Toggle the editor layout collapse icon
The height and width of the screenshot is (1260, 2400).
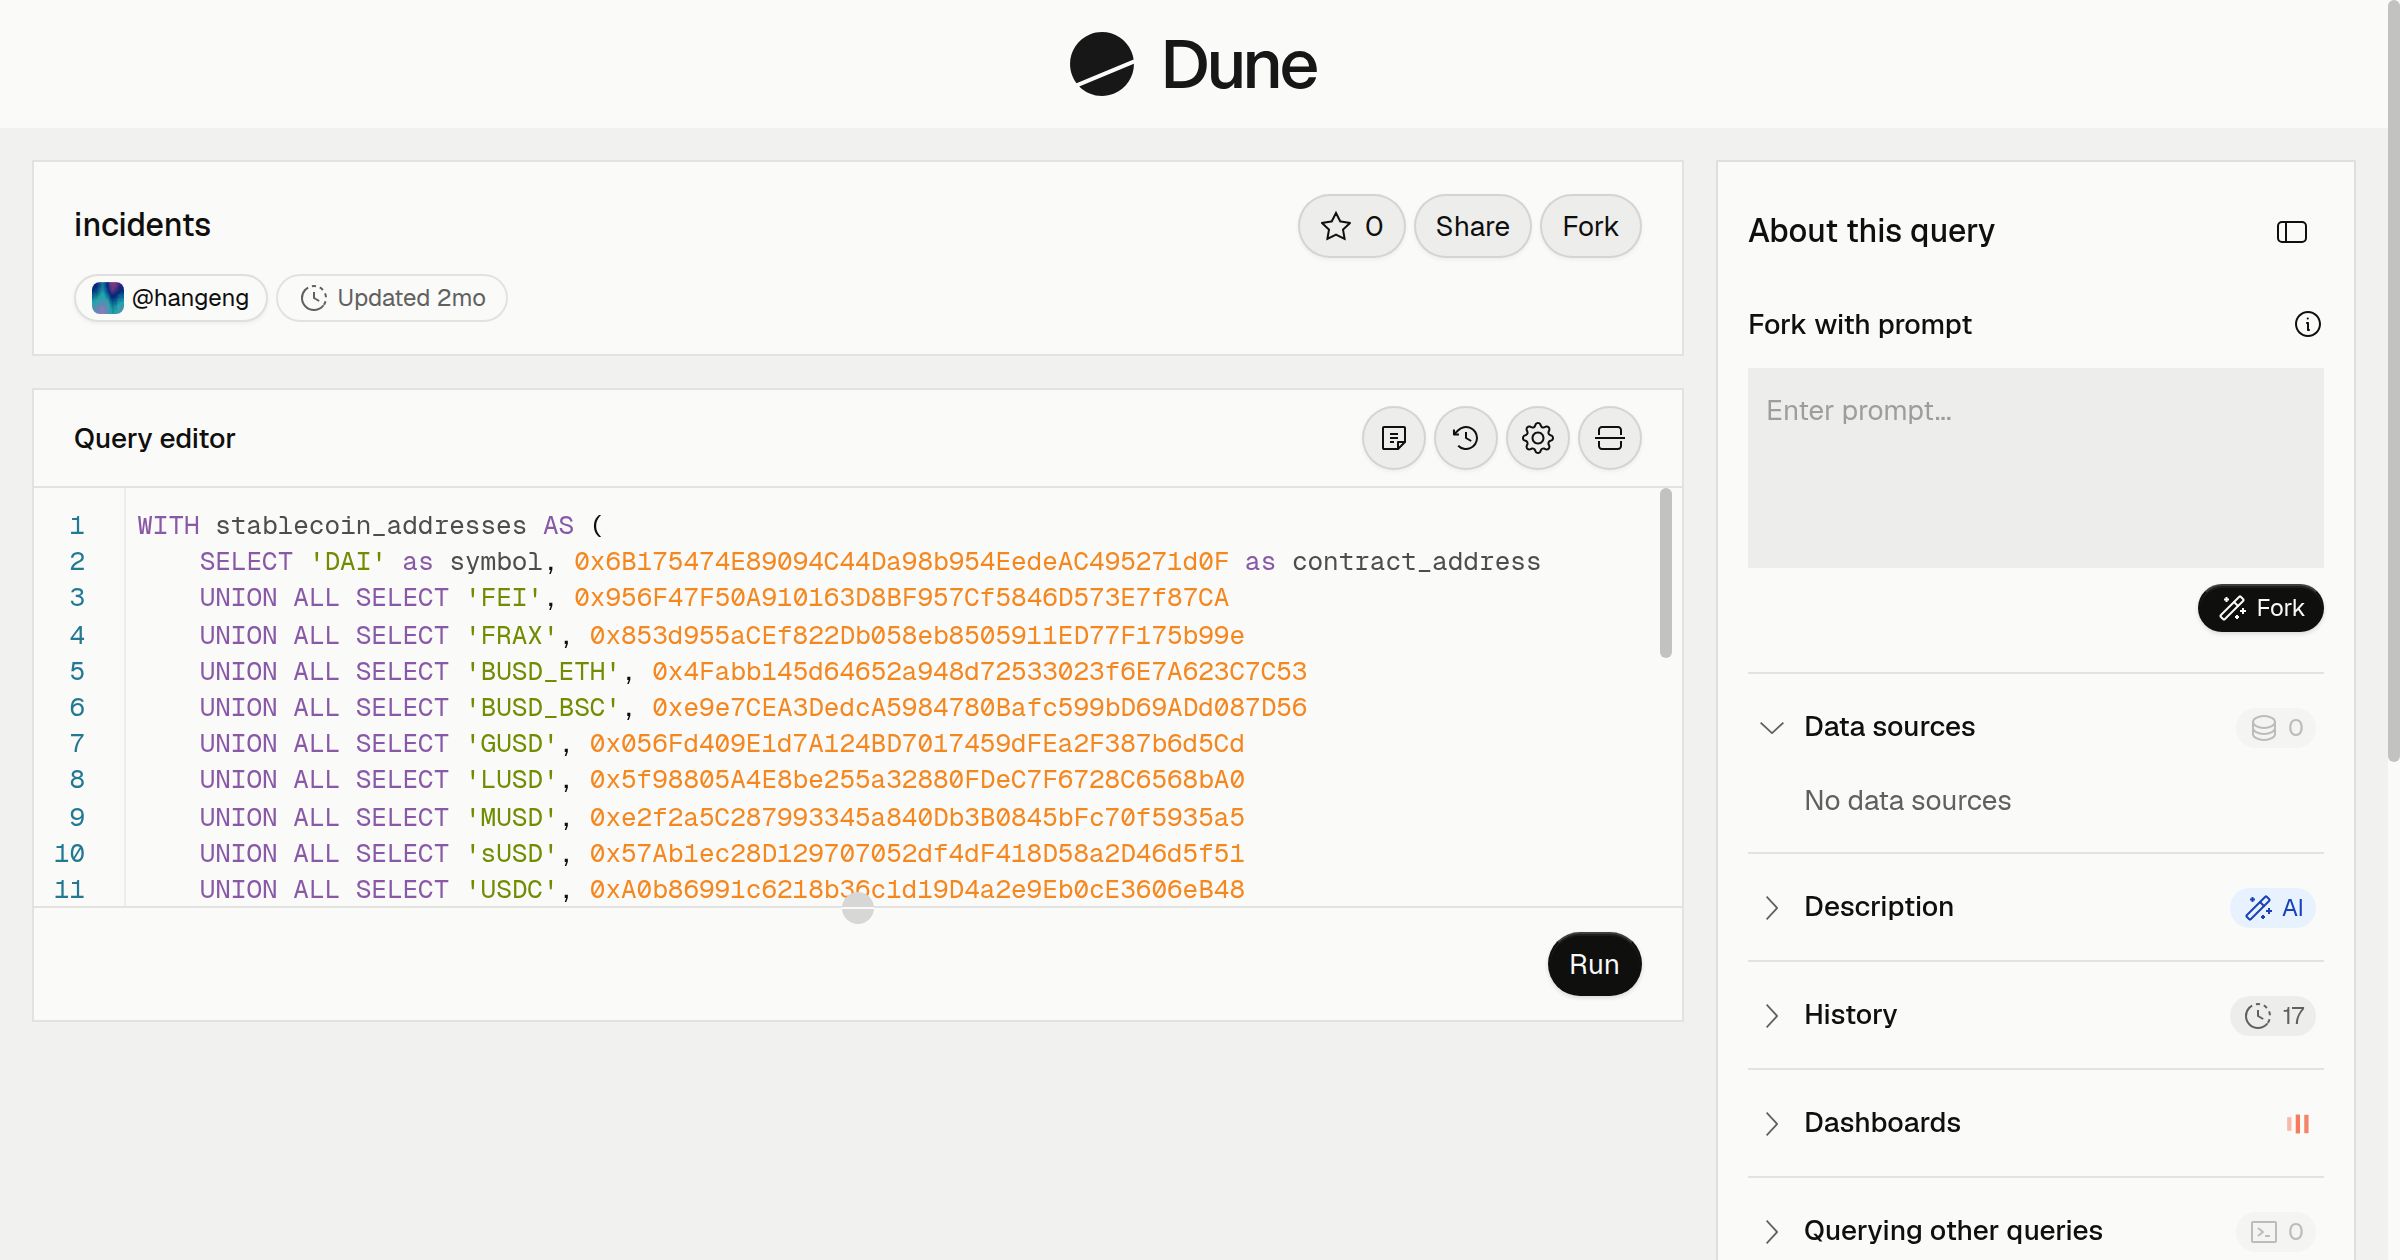pyautogui.click(x=1610, y=438)
